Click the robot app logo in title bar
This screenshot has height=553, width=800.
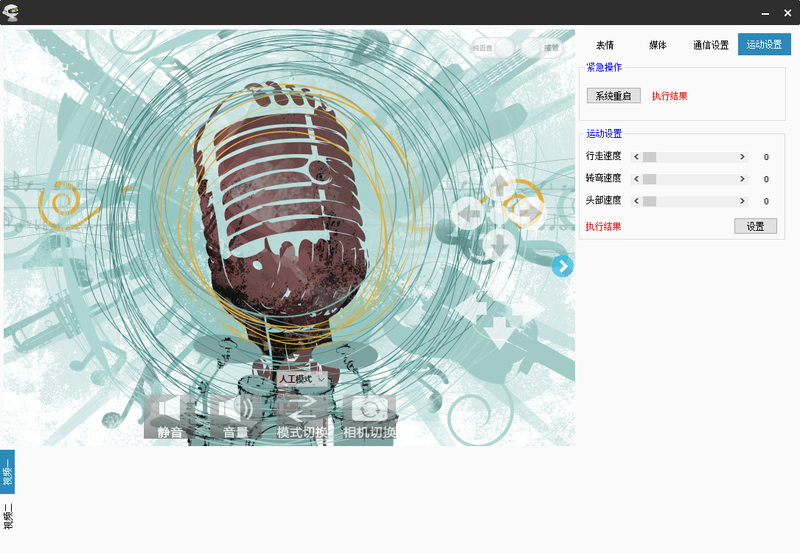[x=10, y=12]
